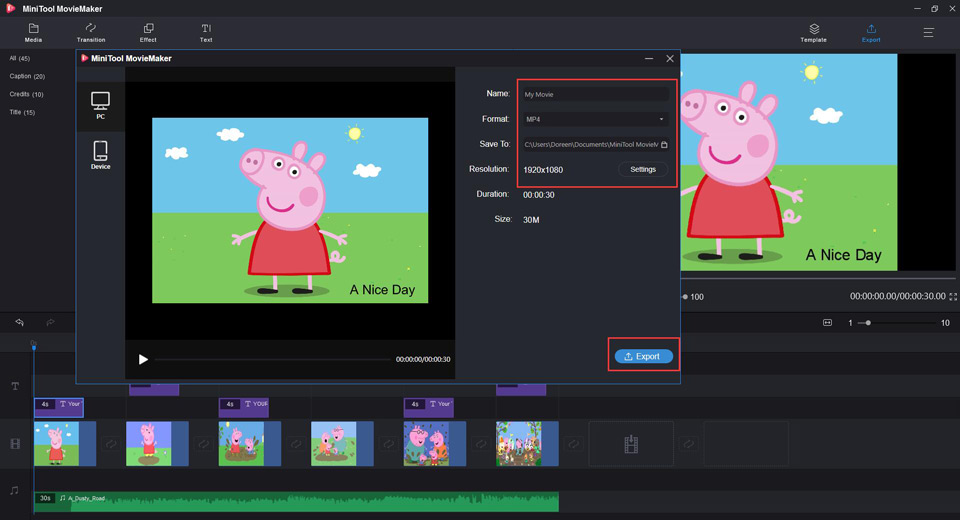Select Caption (20) category
This screenshot has height=520, width=960.
point(27,77)
